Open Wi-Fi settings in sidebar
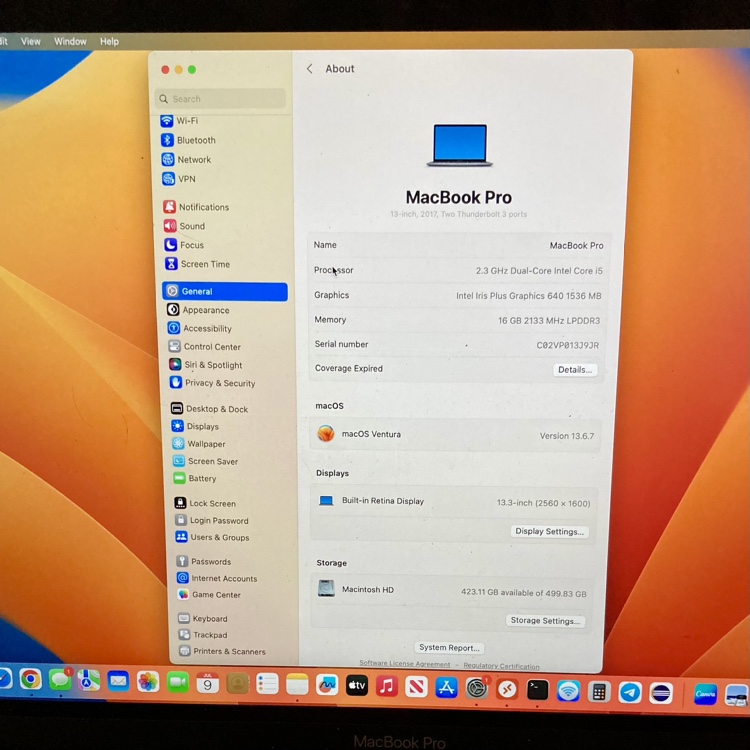The width and height of the screenshot is (750, 750). coord(179,121)
